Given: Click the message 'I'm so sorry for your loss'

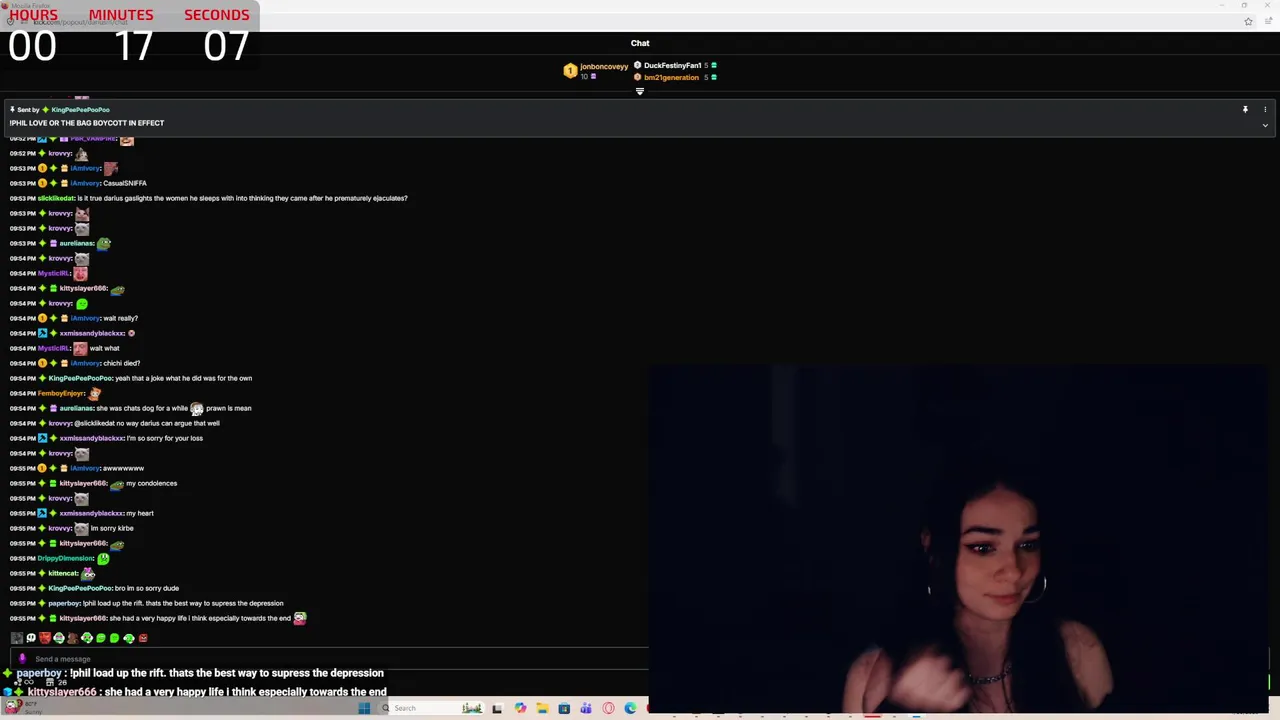Looking at the screenshot, I should [165, 438].
